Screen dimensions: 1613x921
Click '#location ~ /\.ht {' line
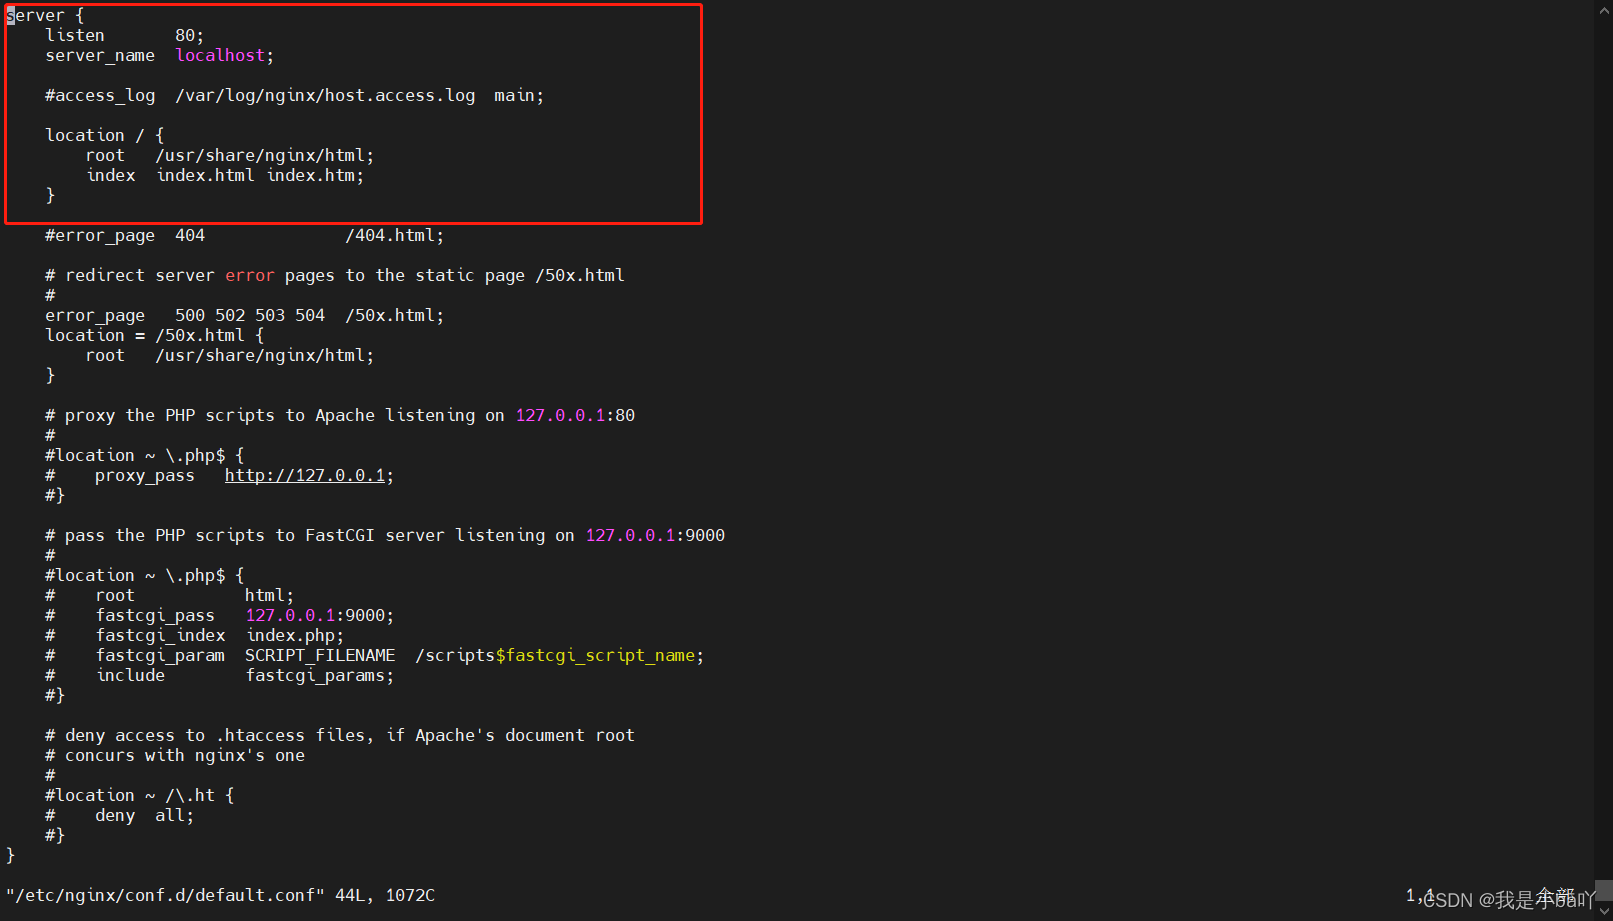(x=140, y=796)
